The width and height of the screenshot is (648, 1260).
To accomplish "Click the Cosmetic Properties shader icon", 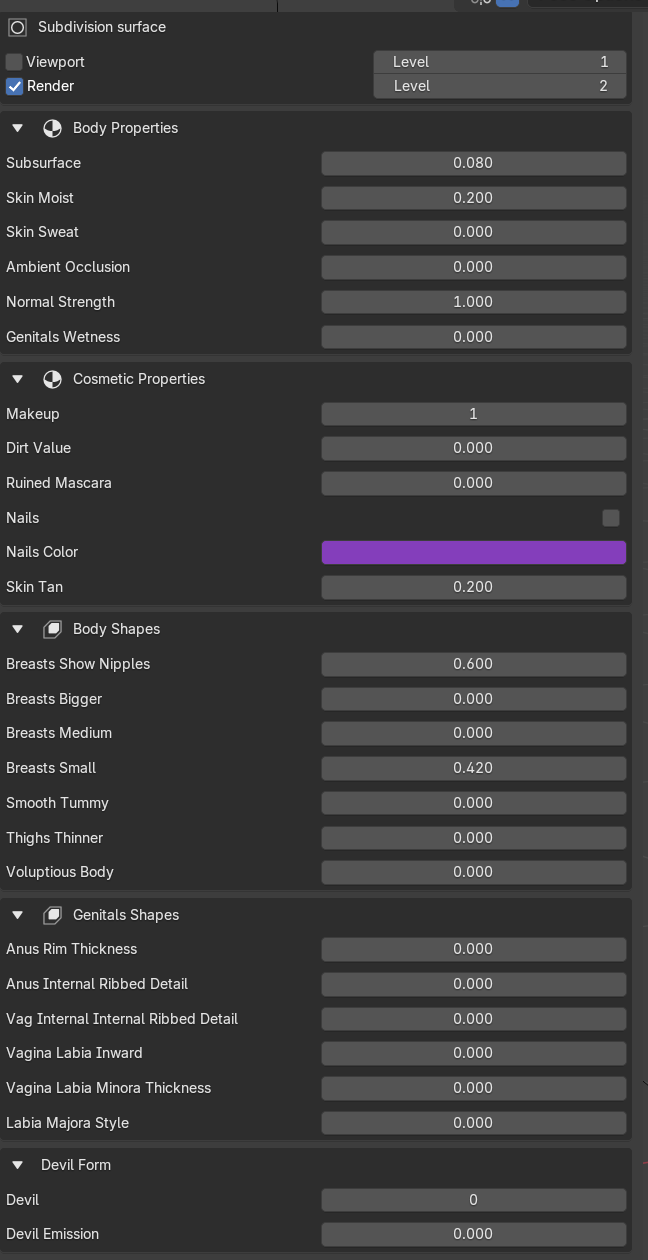I will pos(52,379).
